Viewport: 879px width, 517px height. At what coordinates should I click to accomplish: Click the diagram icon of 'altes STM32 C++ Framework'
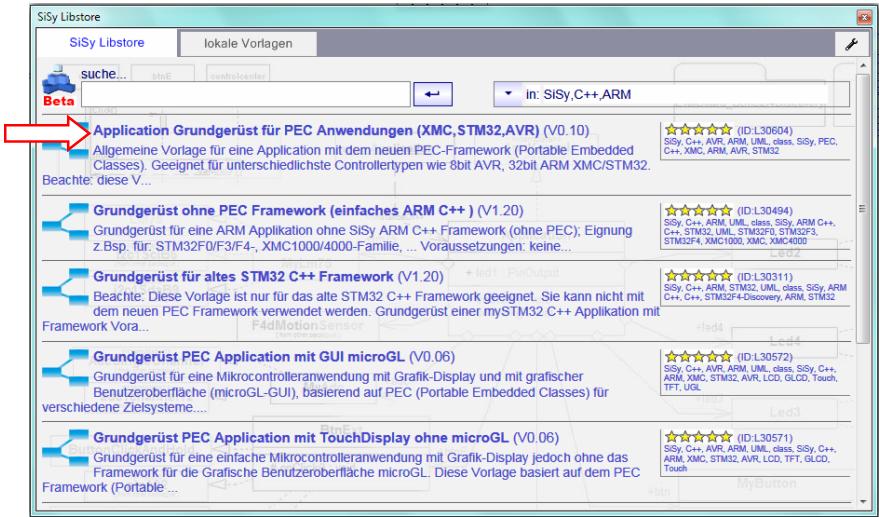click(x=66, y=288)
